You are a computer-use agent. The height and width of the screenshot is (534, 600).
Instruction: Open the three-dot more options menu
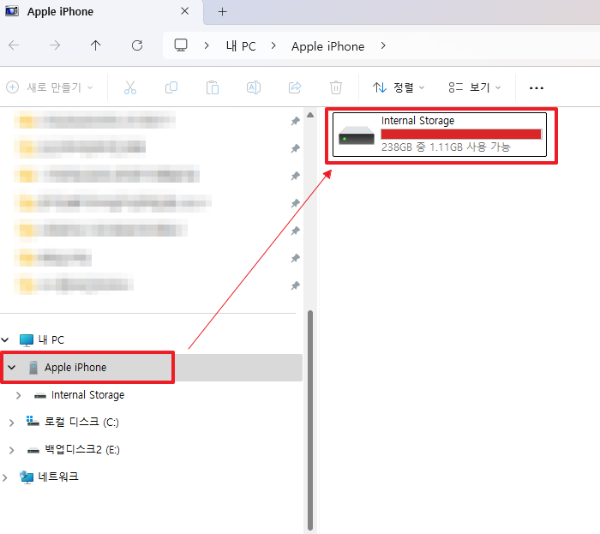pyautogui.click(x=536, y=88)
